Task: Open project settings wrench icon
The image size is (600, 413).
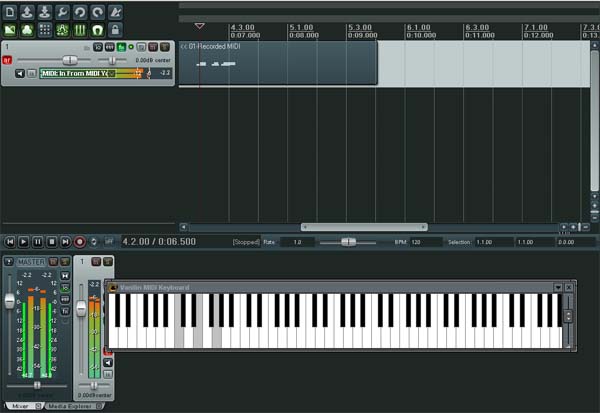Action: click(62, 12)
